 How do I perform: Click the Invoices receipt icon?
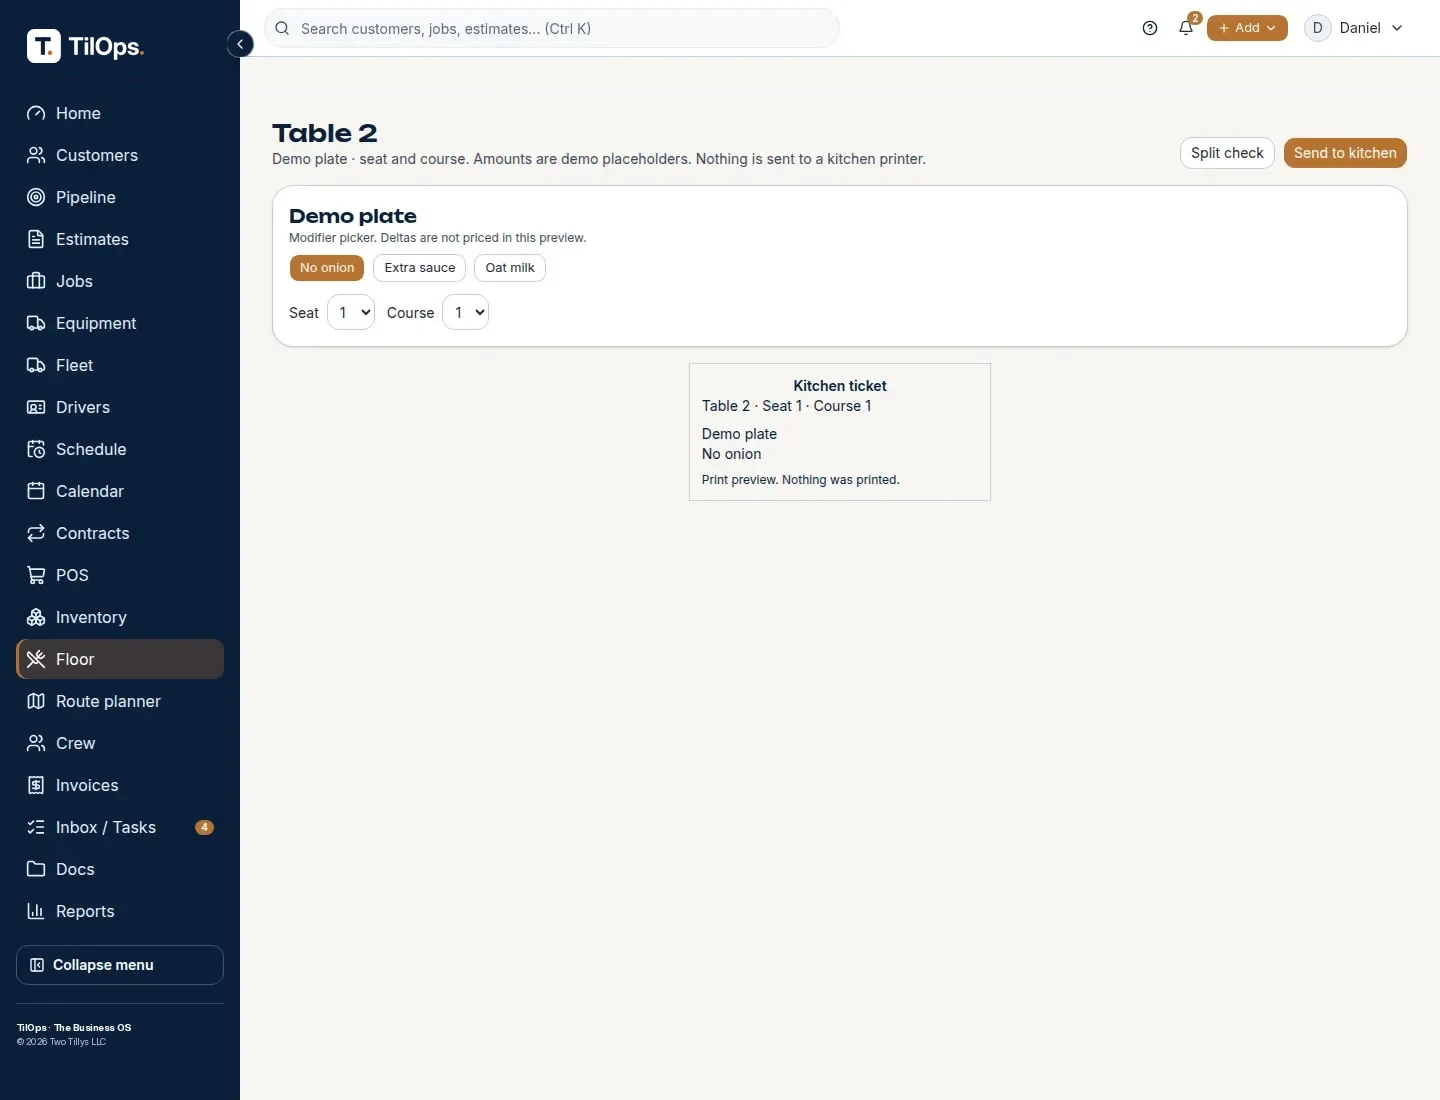pos(36,785)
